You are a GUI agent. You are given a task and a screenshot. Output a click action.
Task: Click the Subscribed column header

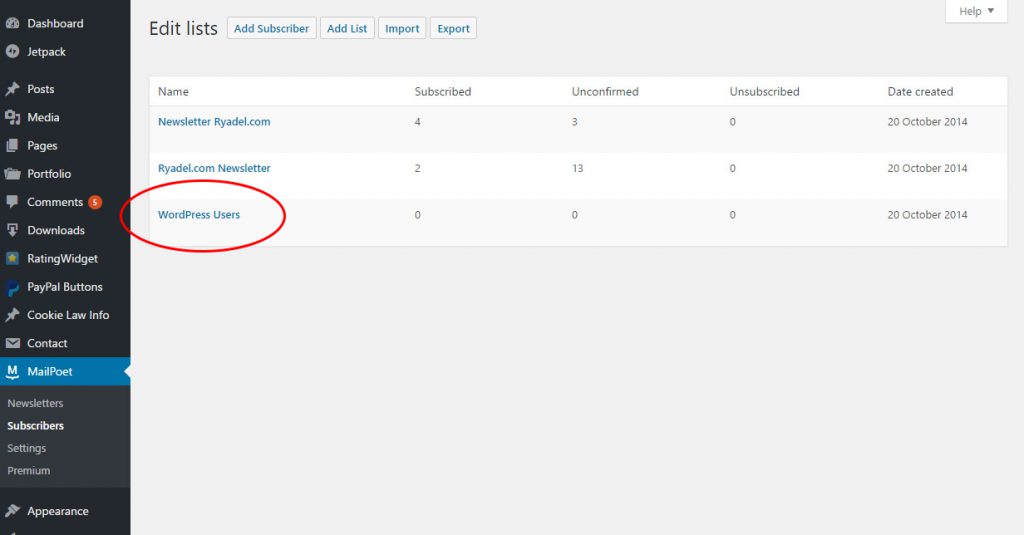point(443,91)
